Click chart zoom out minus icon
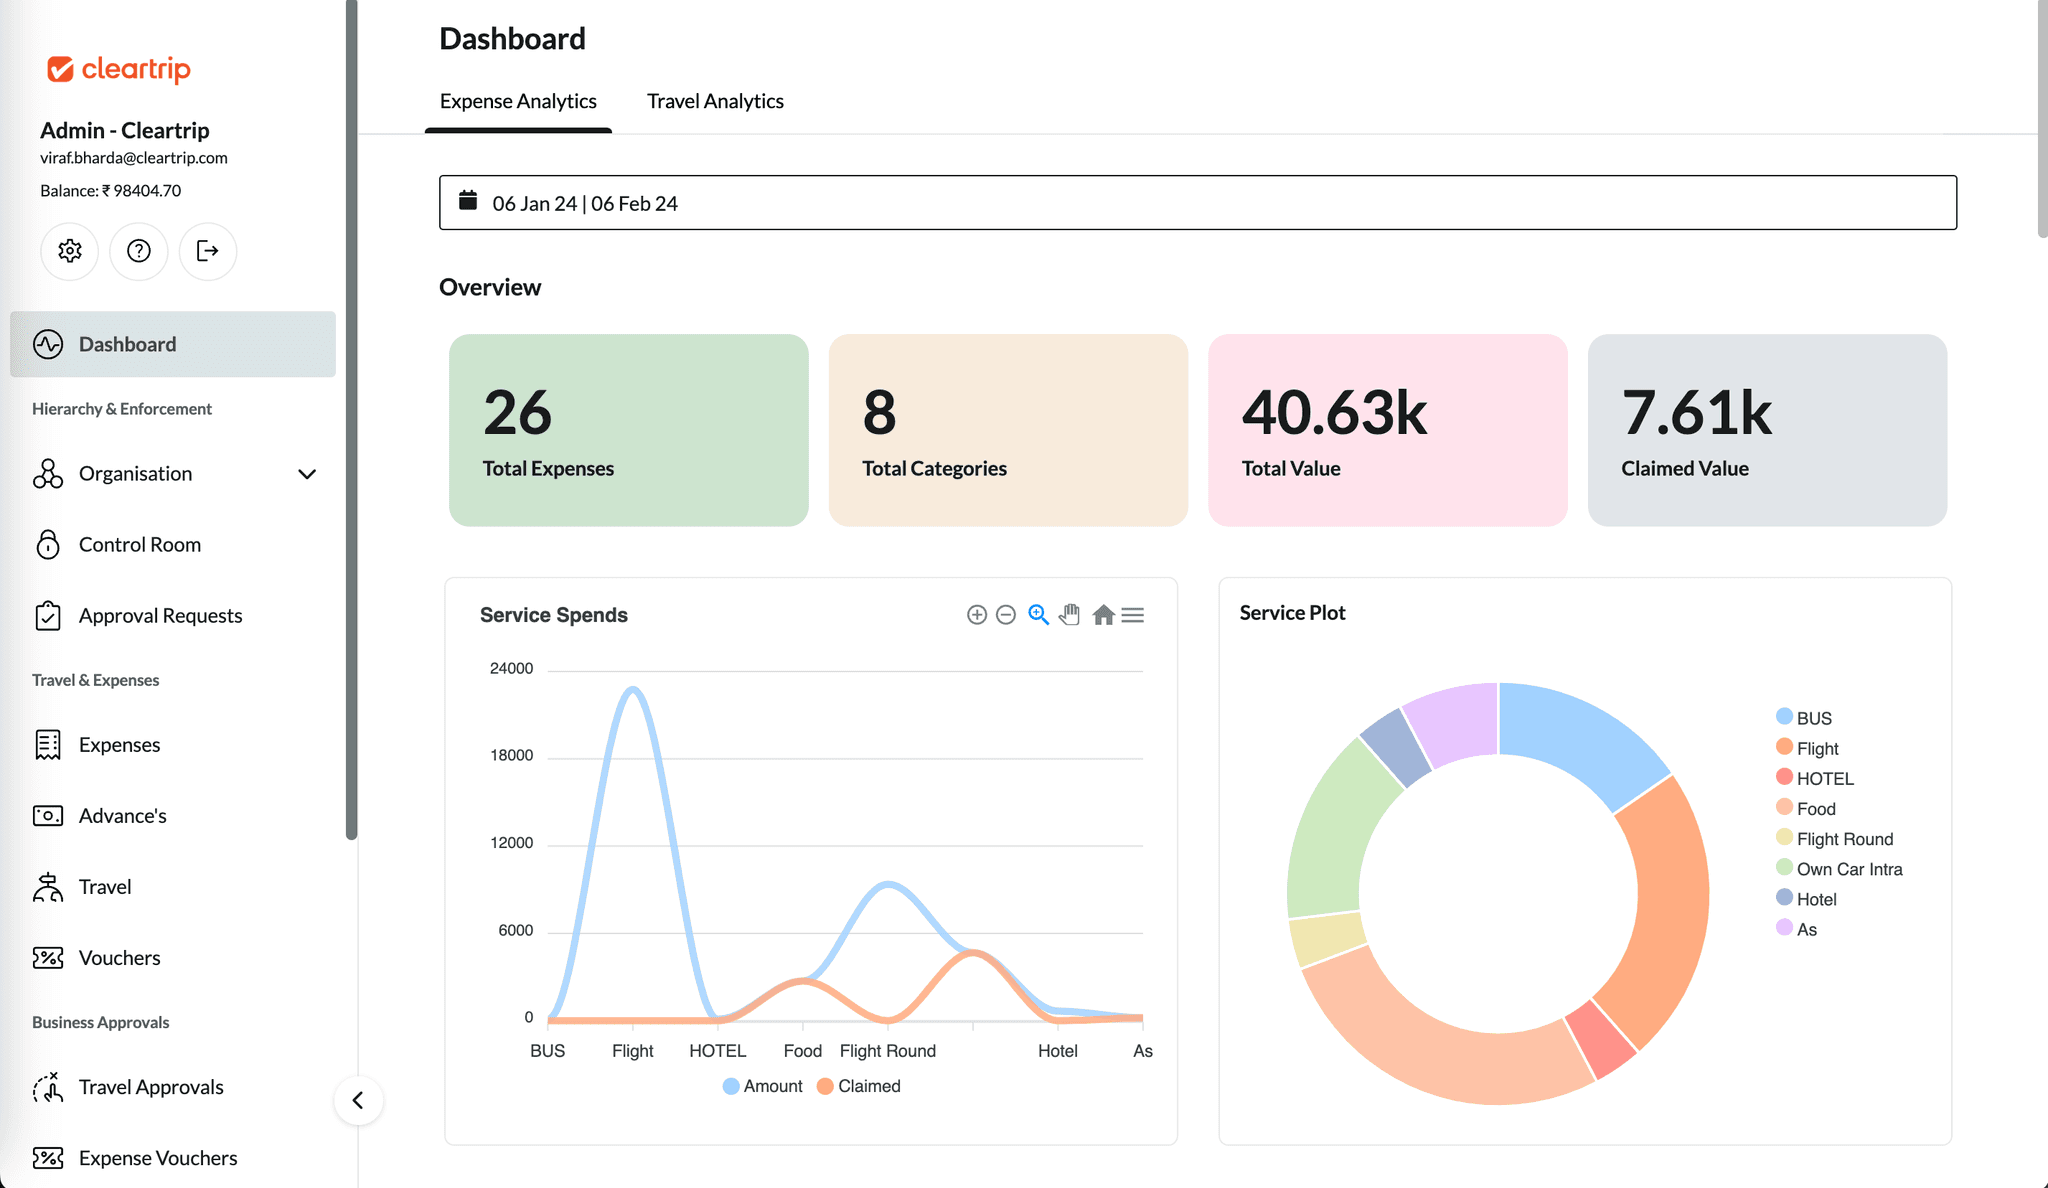 tap(1006, 615)
